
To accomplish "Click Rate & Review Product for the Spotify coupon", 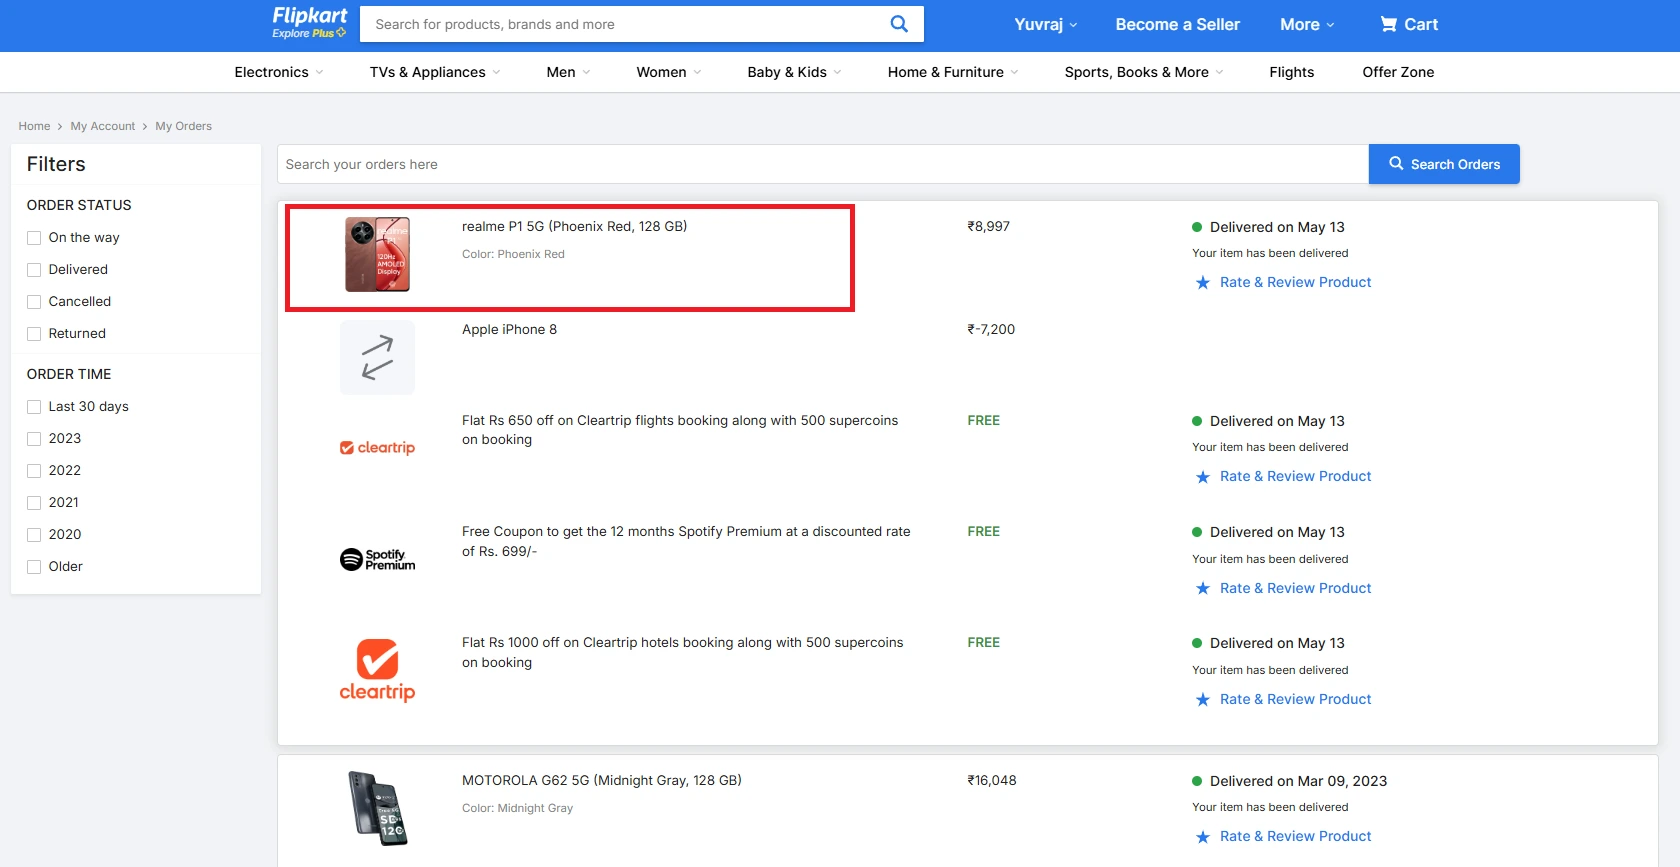I will click(1295, 589).
